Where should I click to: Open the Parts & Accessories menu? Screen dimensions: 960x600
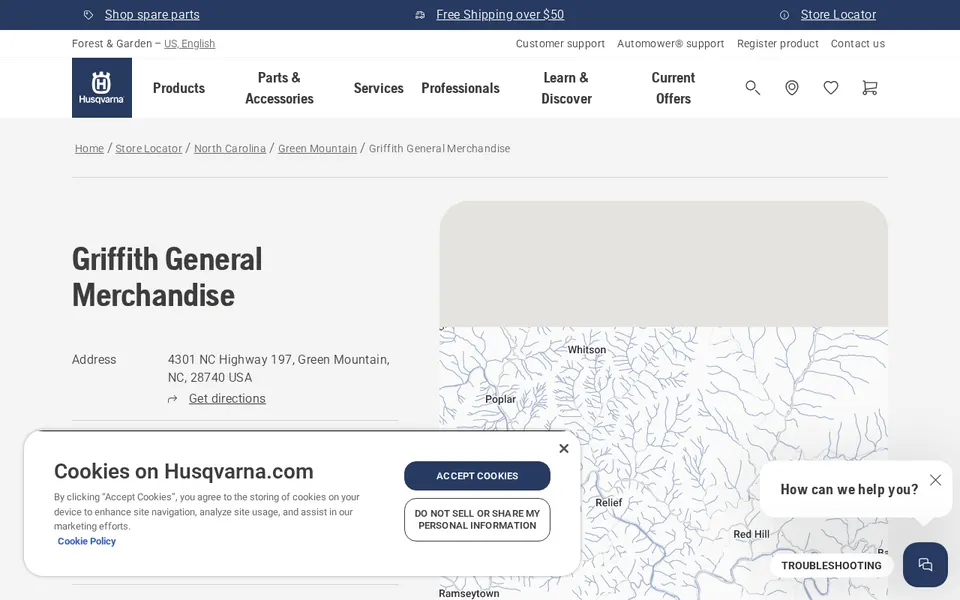click(x=279, y=88)
